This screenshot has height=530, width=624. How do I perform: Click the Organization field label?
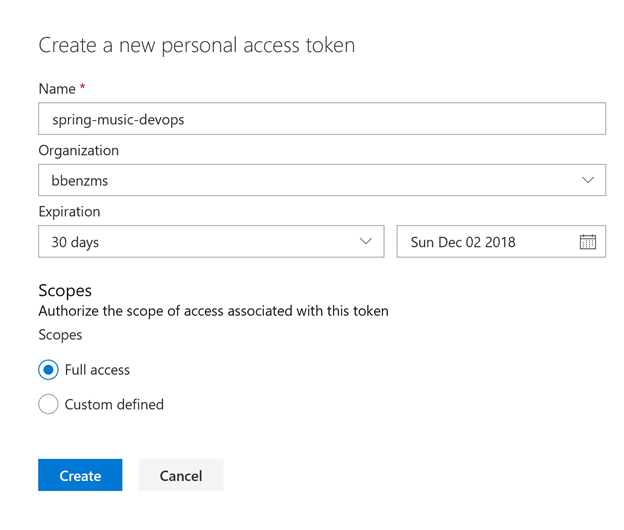(x=78, y=151)
